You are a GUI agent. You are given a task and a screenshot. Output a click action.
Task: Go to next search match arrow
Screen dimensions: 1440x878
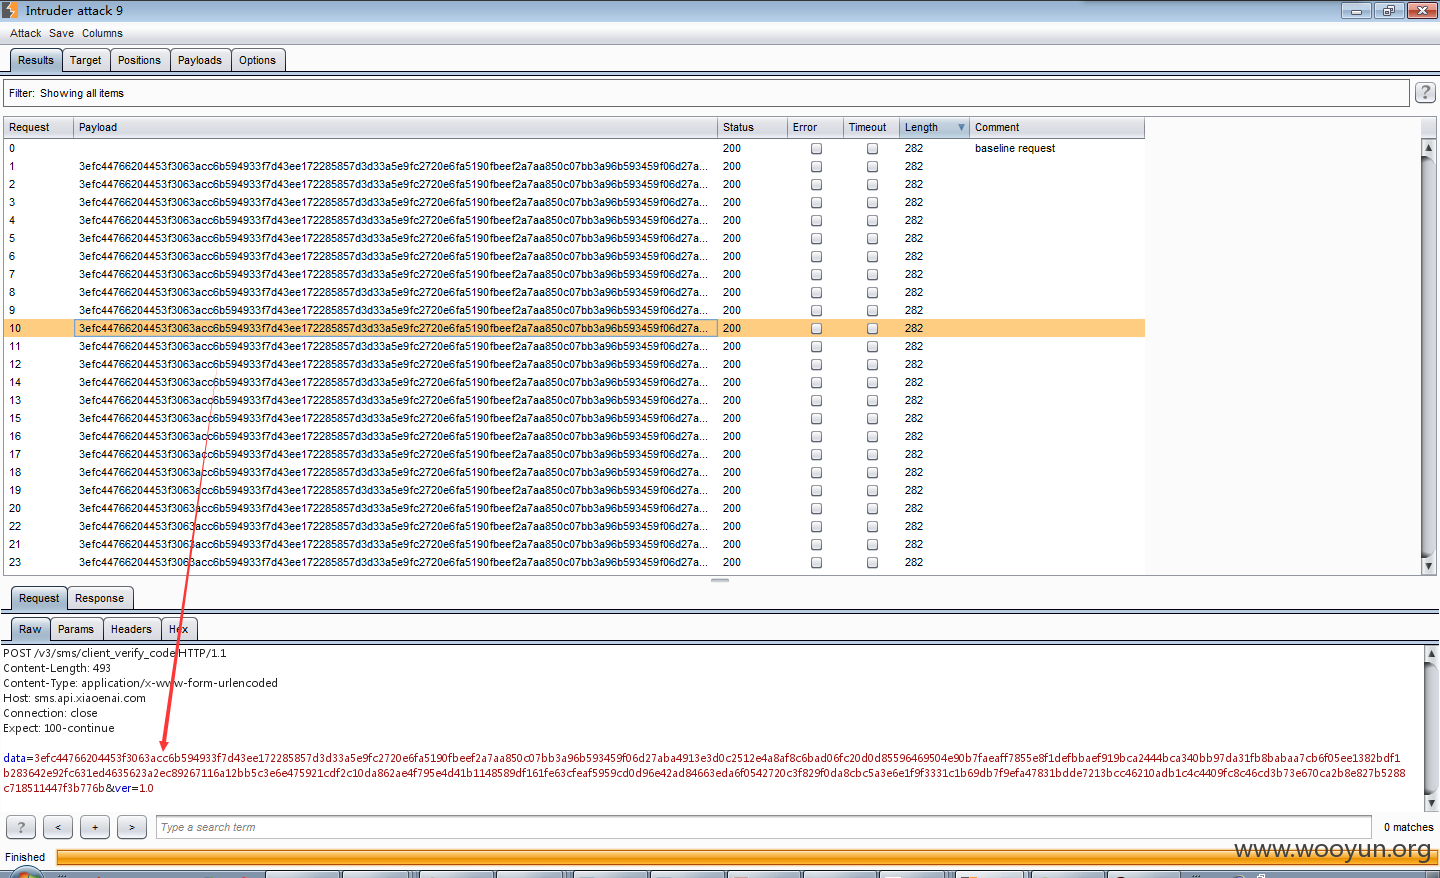click(x=132, y=827)
